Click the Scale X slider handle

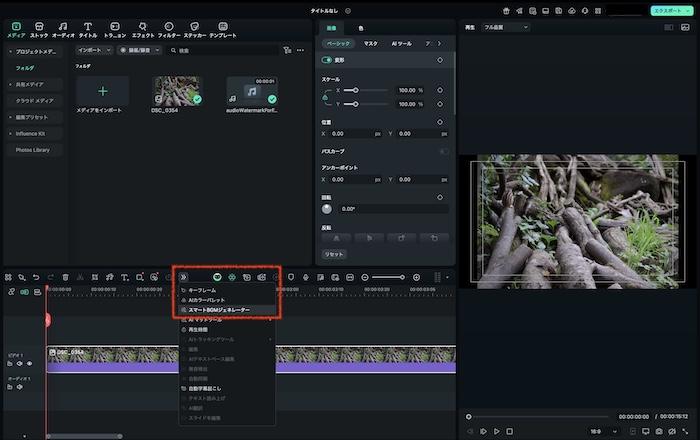[357, 90]
